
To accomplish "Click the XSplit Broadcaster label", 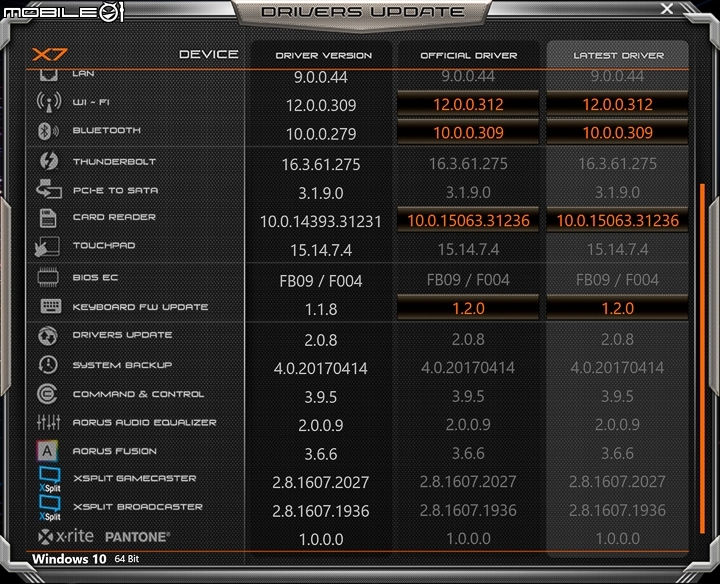I will [x=138, y=507].
